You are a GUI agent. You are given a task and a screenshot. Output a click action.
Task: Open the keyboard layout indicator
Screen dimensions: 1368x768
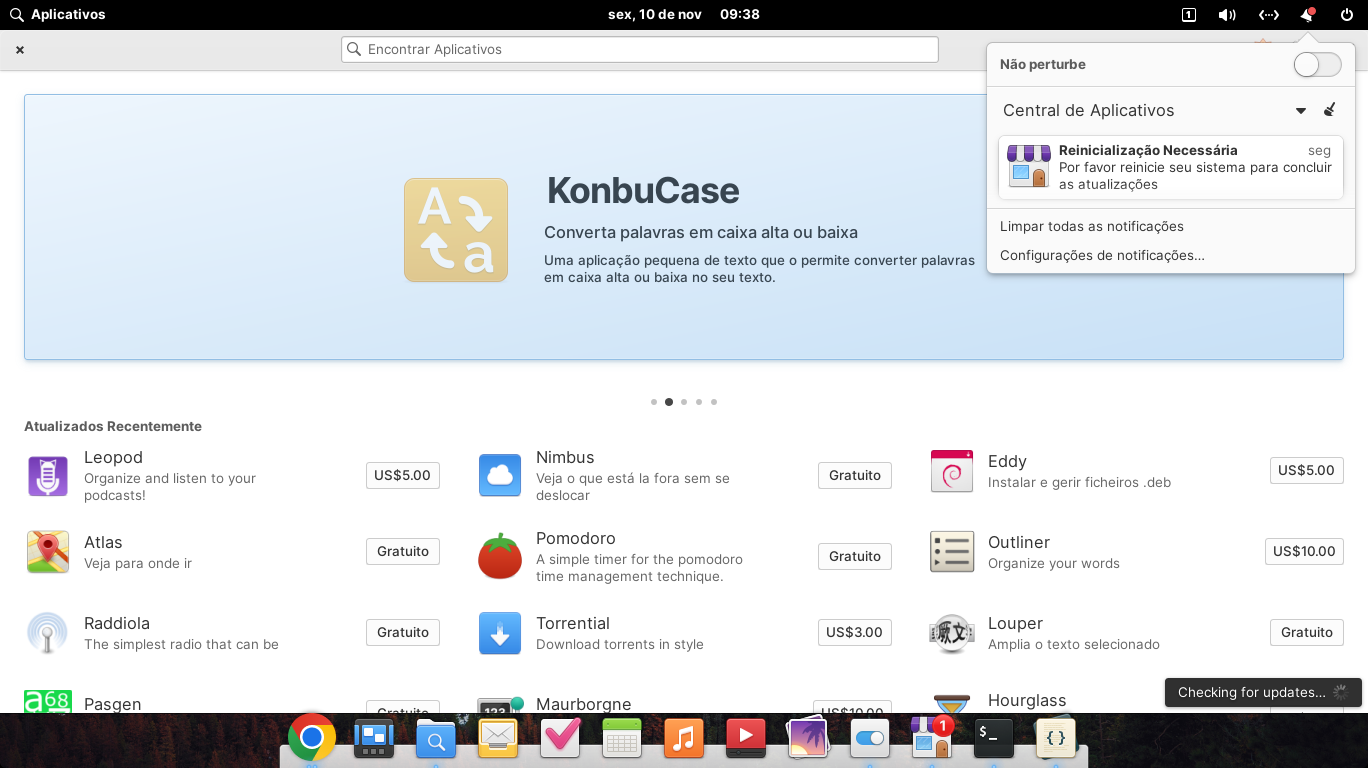[1188, 15]
